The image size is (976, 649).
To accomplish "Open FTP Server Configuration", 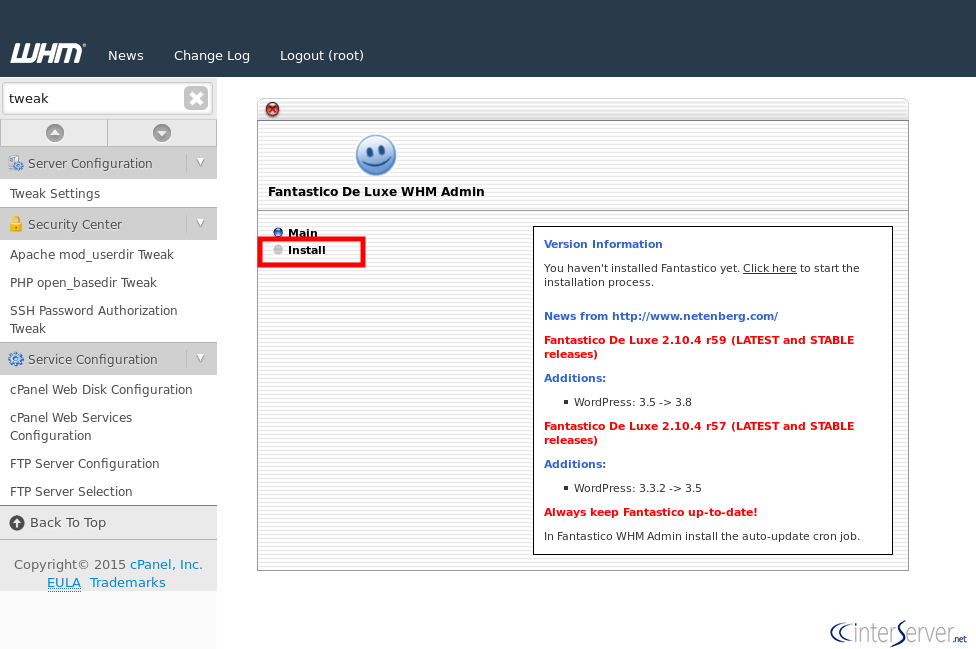I will (85, 464).
